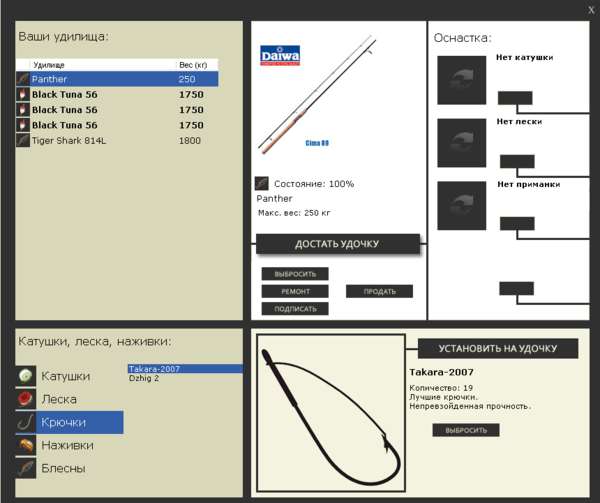Click the Удилище column header
Image resolution: width=600 pixels, height=503 pixels.
49,65
